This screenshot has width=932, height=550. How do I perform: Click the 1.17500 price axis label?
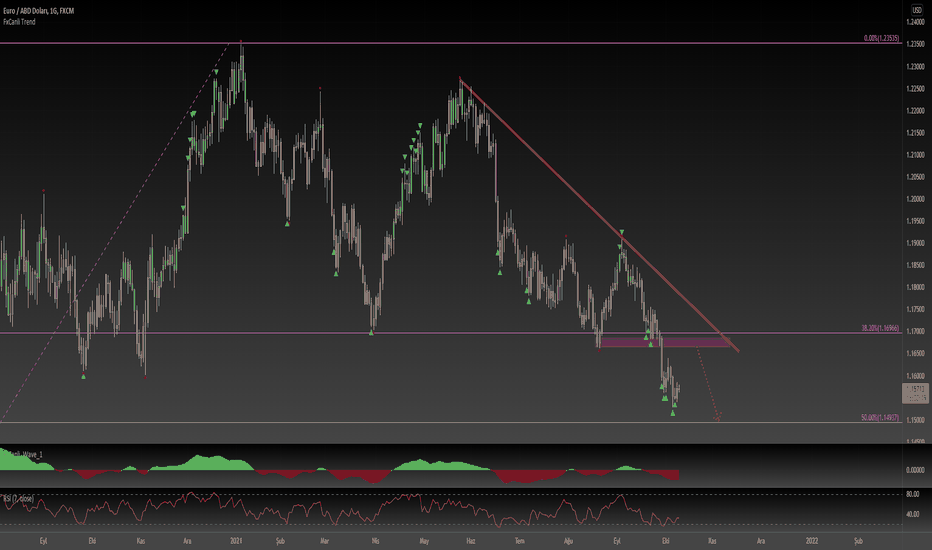(x=915, y=309)
